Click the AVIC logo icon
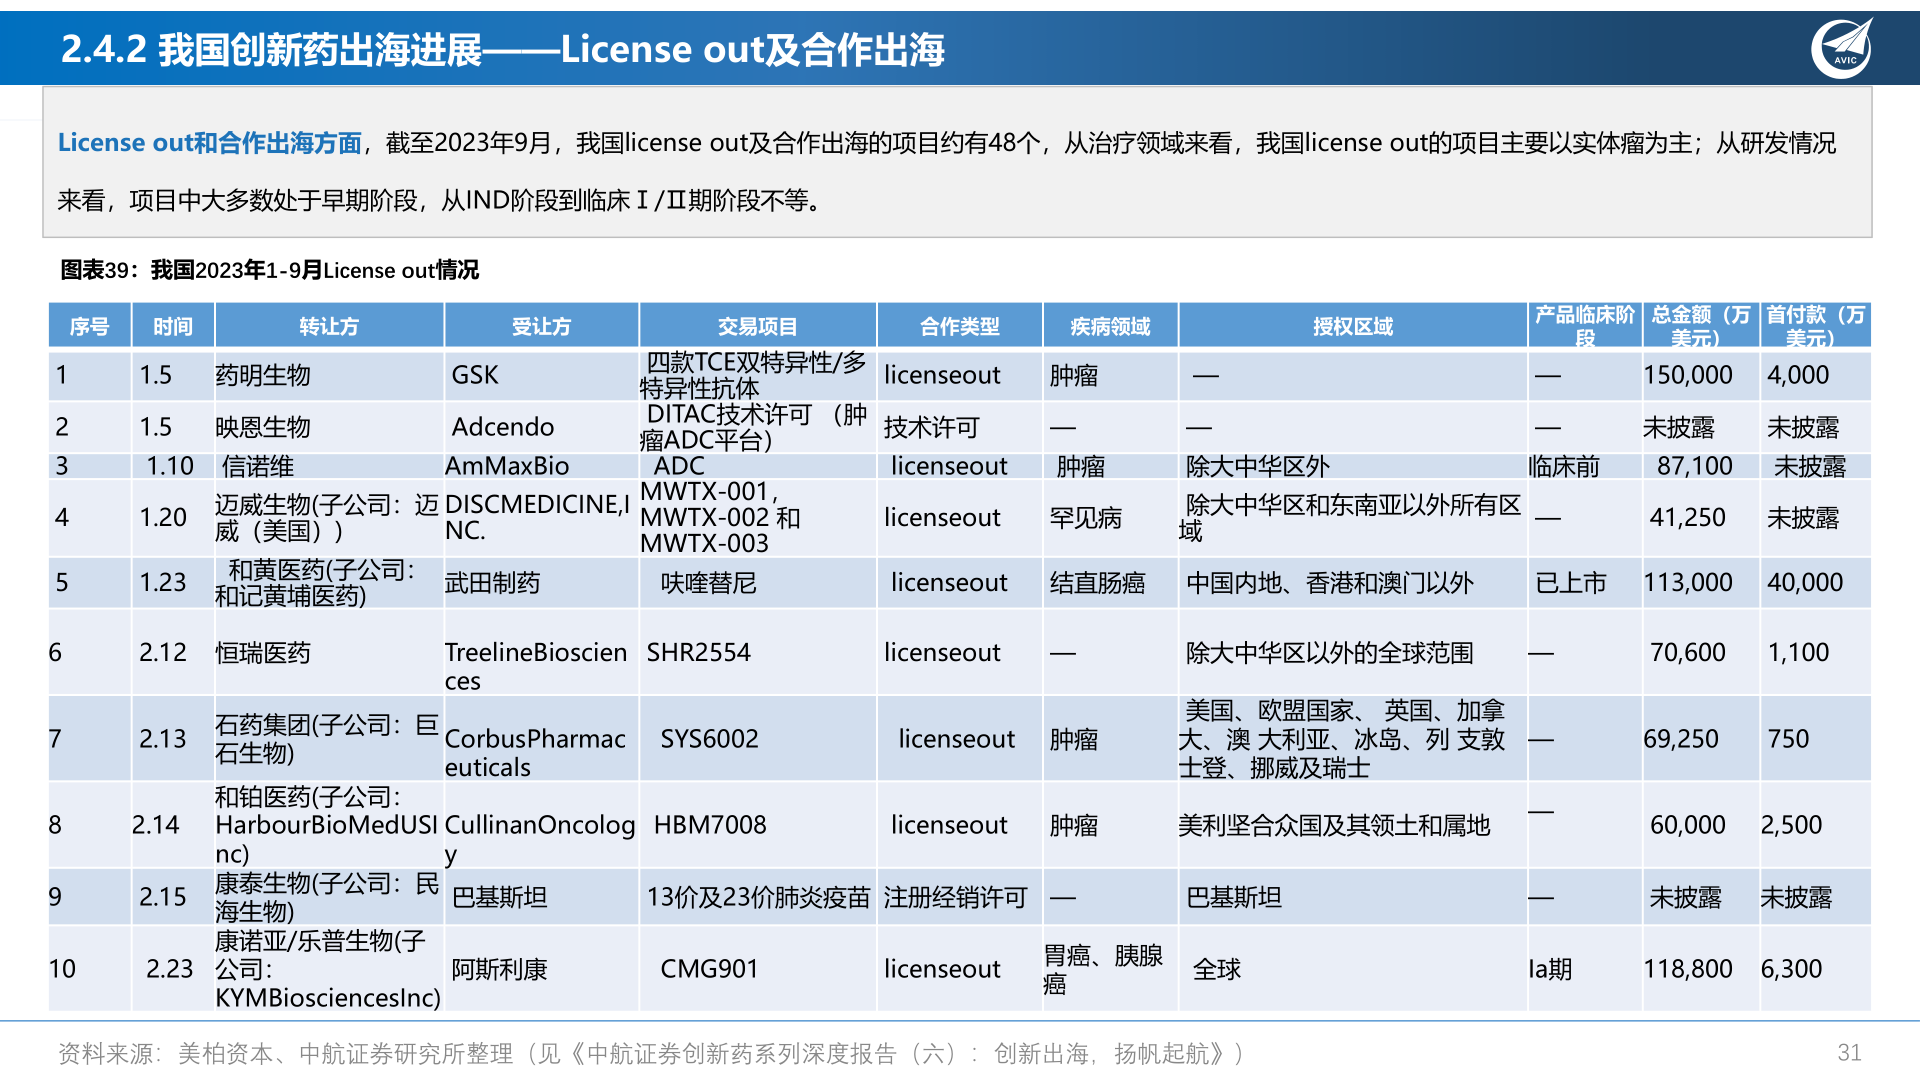Viewport: 1920px width, 1080px height. point(1842,48)
